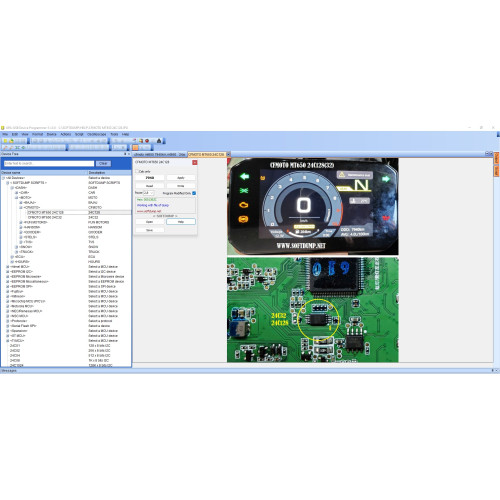Click the Clear button next to search

[x=103, y=163]
